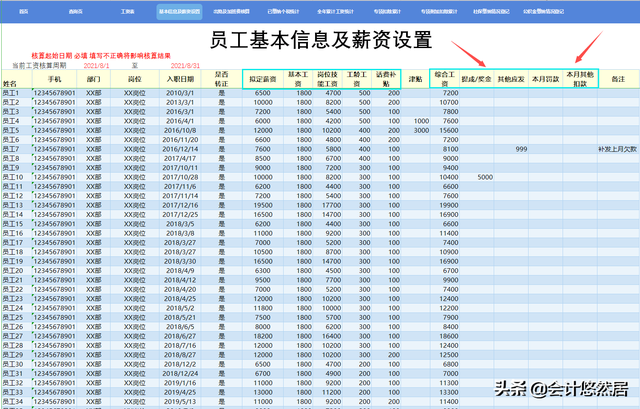This screenshot has width=640, height=409.
Task: Click the bonus value 5000 for 员工10
Action: (x=477, y=177)
